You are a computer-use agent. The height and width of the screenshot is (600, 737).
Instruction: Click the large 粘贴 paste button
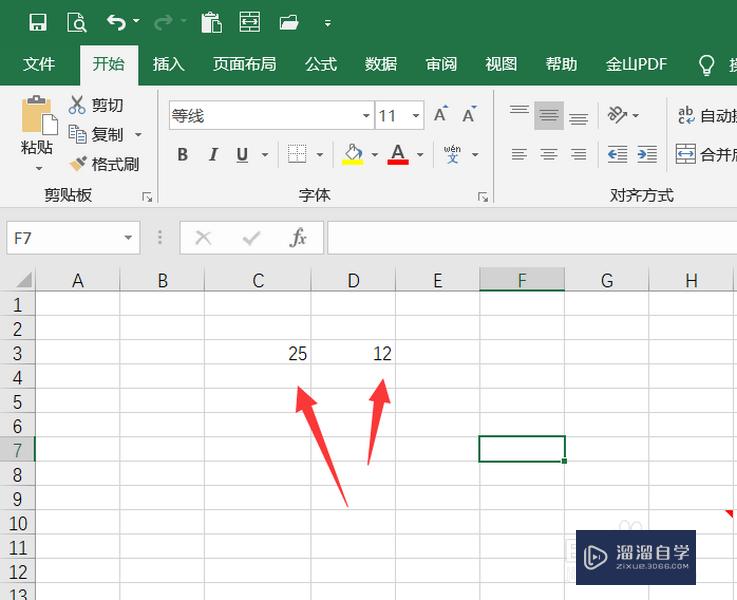pyautogui.click(x=38, y=125)
